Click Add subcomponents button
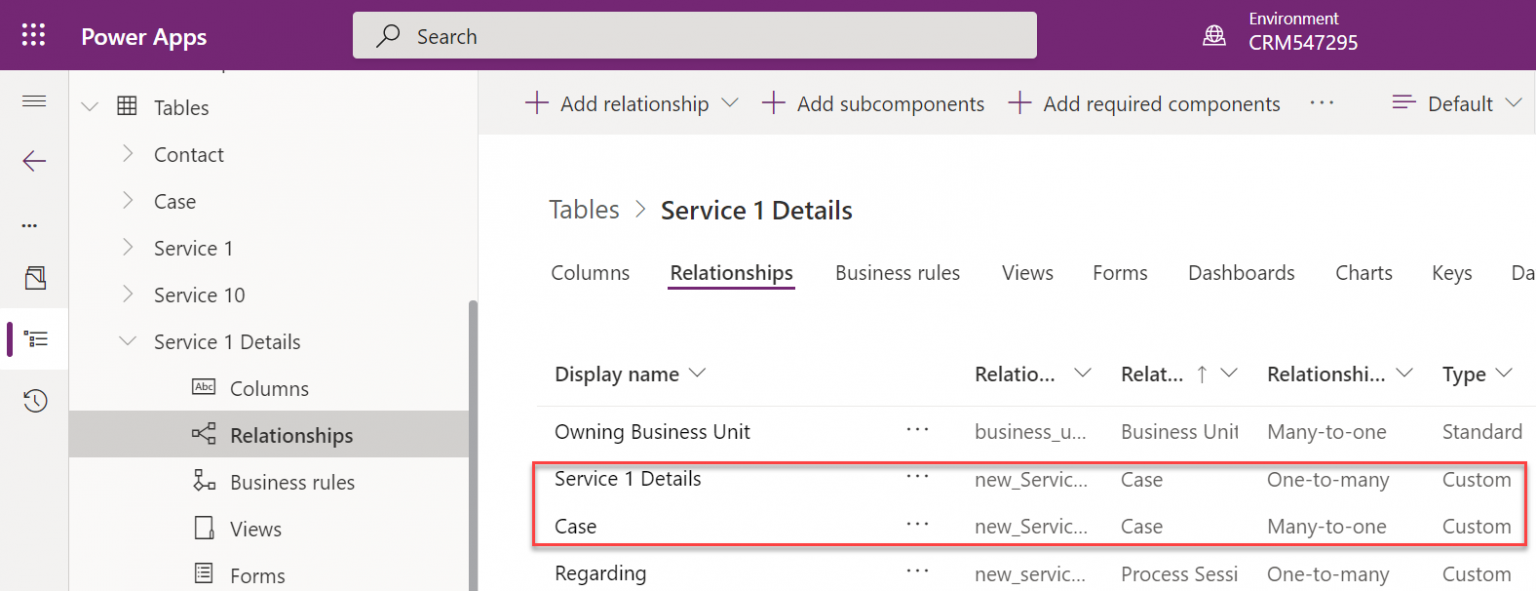This screenshot has width=1536, height=591. 873,104
